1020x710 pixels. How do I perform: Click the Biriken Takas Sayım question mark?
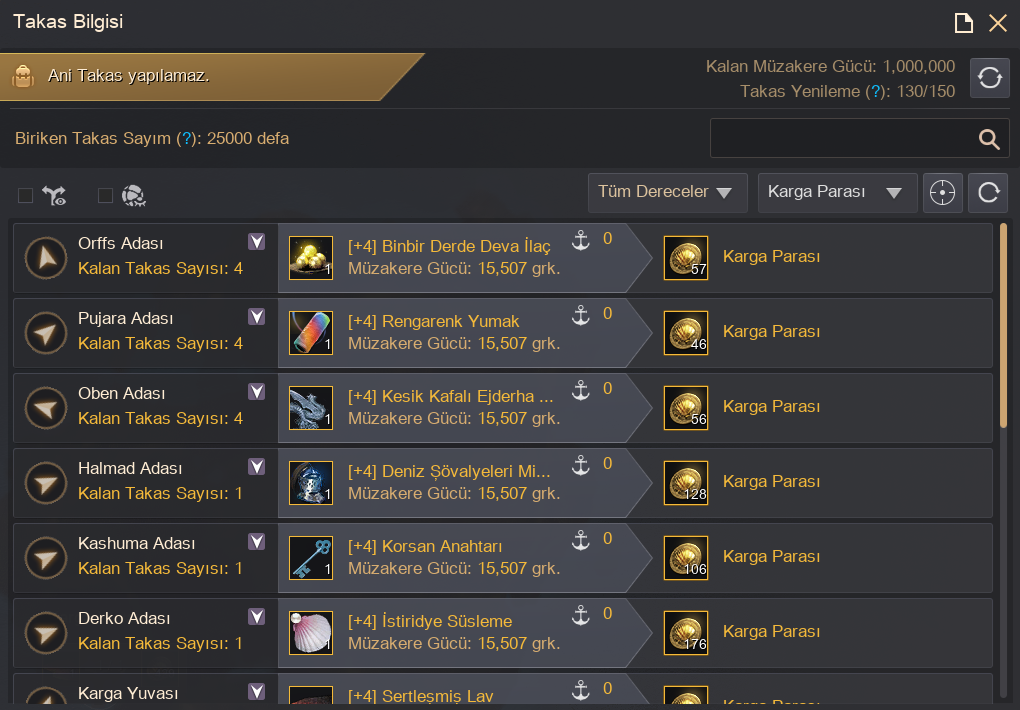tap(185, 139)
